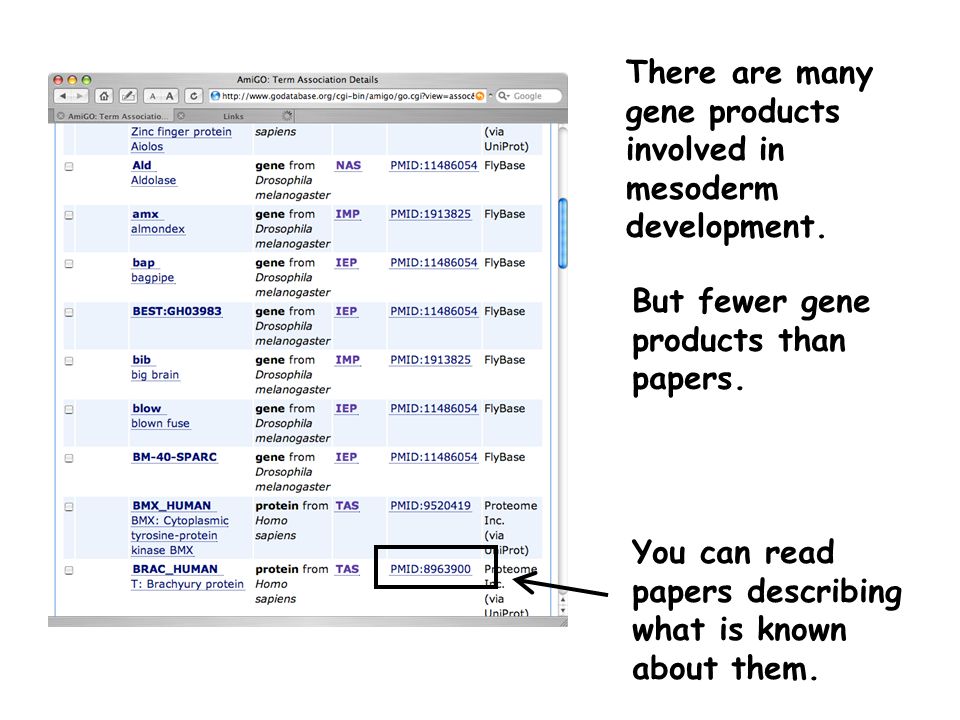960x720 pixels.
Task: Open the PMID:9520419 reference link
Action: (x=430, y=506)
